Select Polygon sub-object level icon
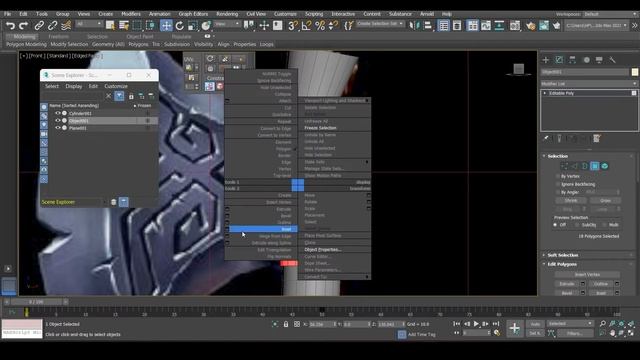Image resolution: width=640 pixels, height=360 pixels. click(x=595, y=166)
